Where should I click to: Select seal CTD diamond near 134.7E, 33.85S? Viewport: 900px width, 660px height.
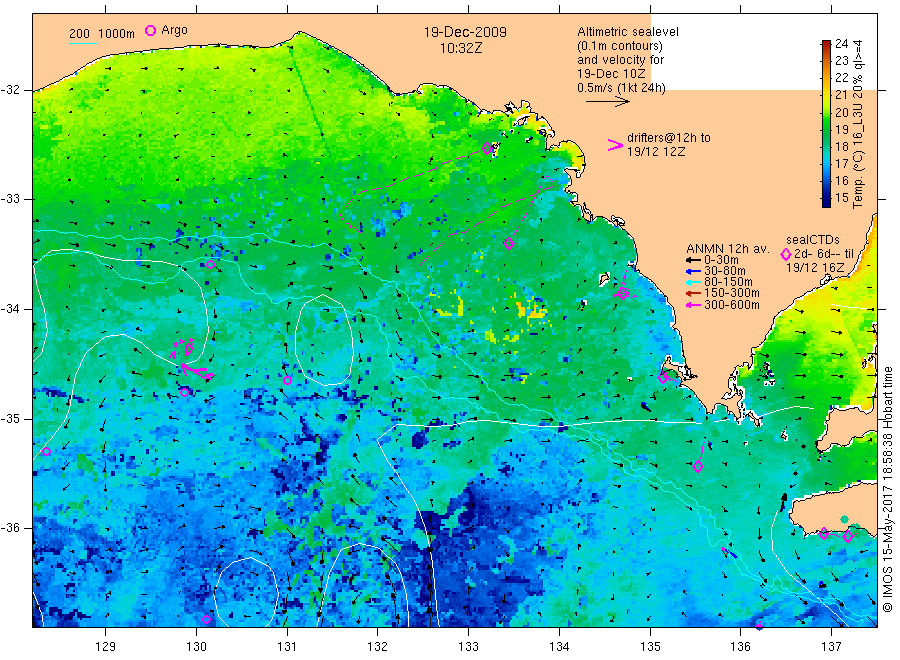click(623, 294)
